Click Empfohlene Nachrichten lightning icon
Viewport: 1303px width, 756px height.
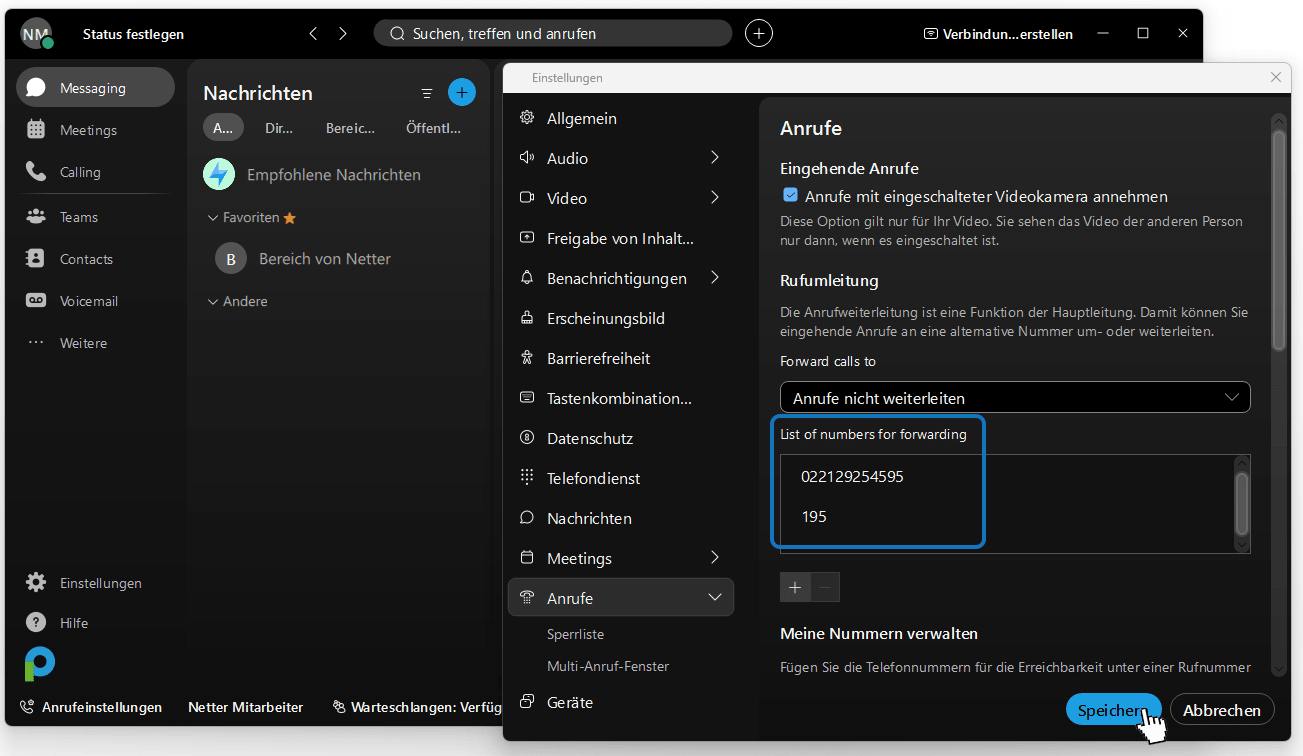[x=219, y=174]
